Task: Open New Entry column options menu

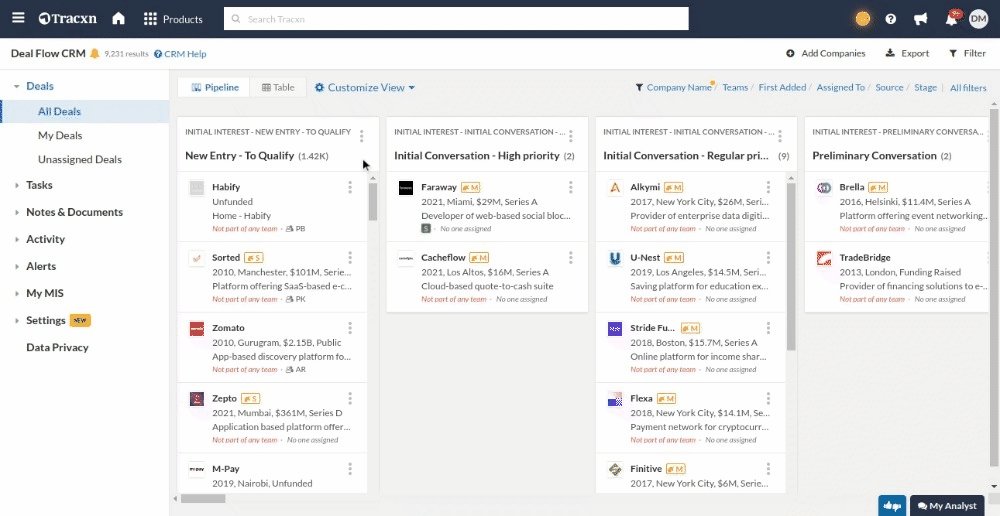Action: point(361,137)
